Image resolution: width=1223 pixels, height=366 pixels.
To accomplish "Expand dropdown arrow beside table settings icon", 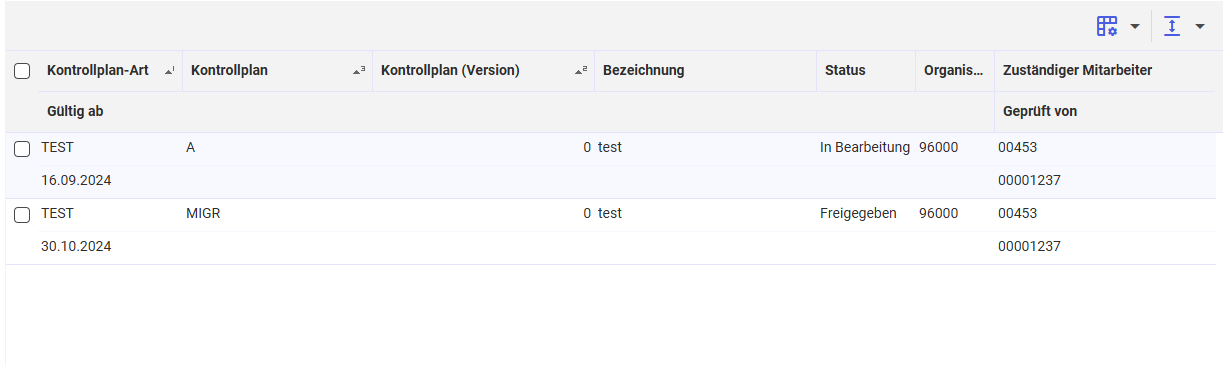I will click(x=1135, y=26).
